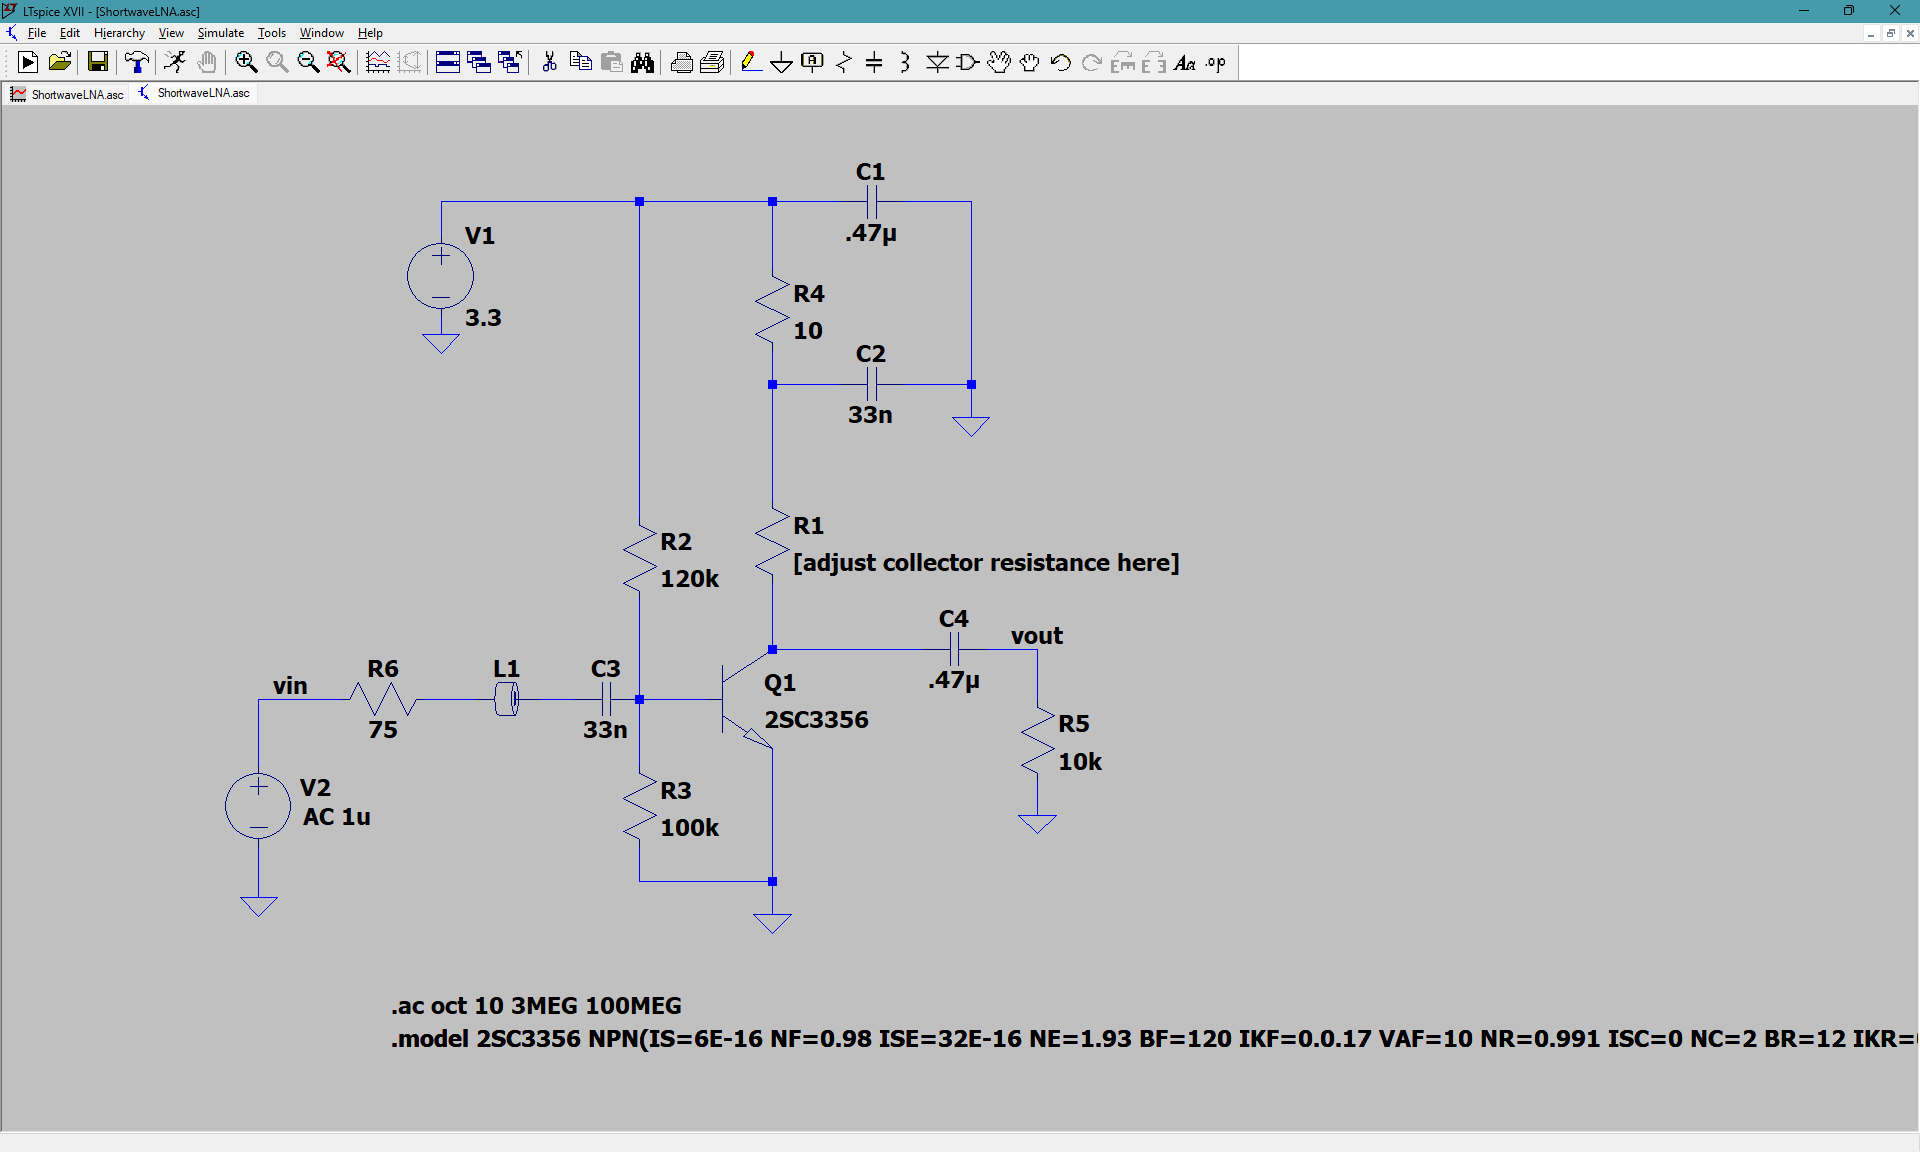Zoom out with the magnifier minus icon
Screen dimensions: 1920x1152
point(308,63)
